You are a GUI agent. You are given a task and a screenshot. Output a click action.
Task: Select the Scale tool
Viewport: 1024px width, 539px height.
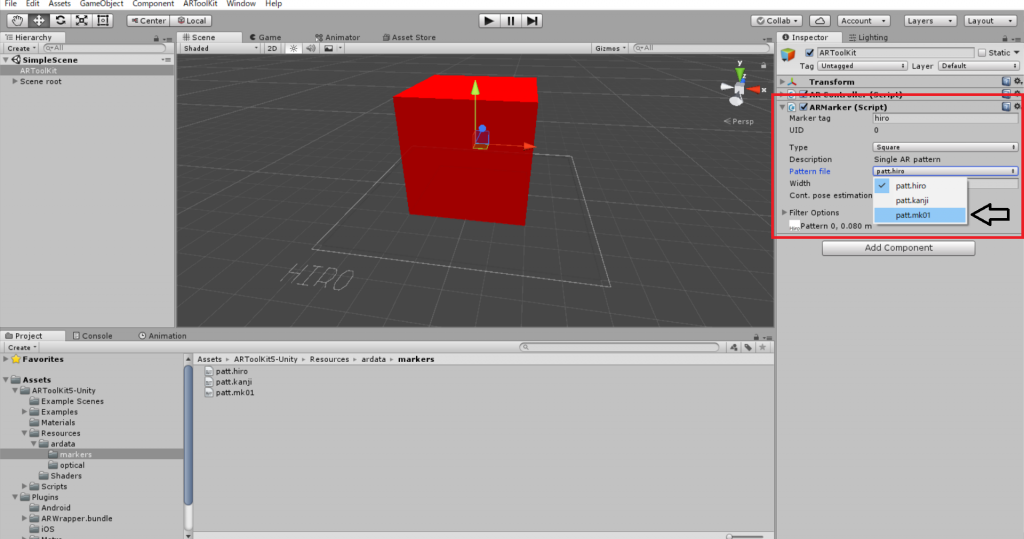tap(81, 20)
